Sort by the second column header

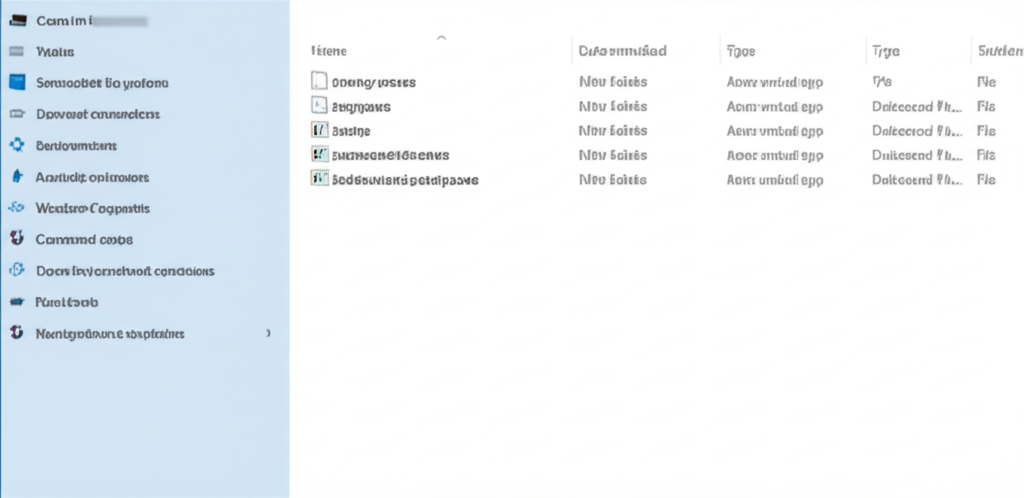[x=622, y=51]
